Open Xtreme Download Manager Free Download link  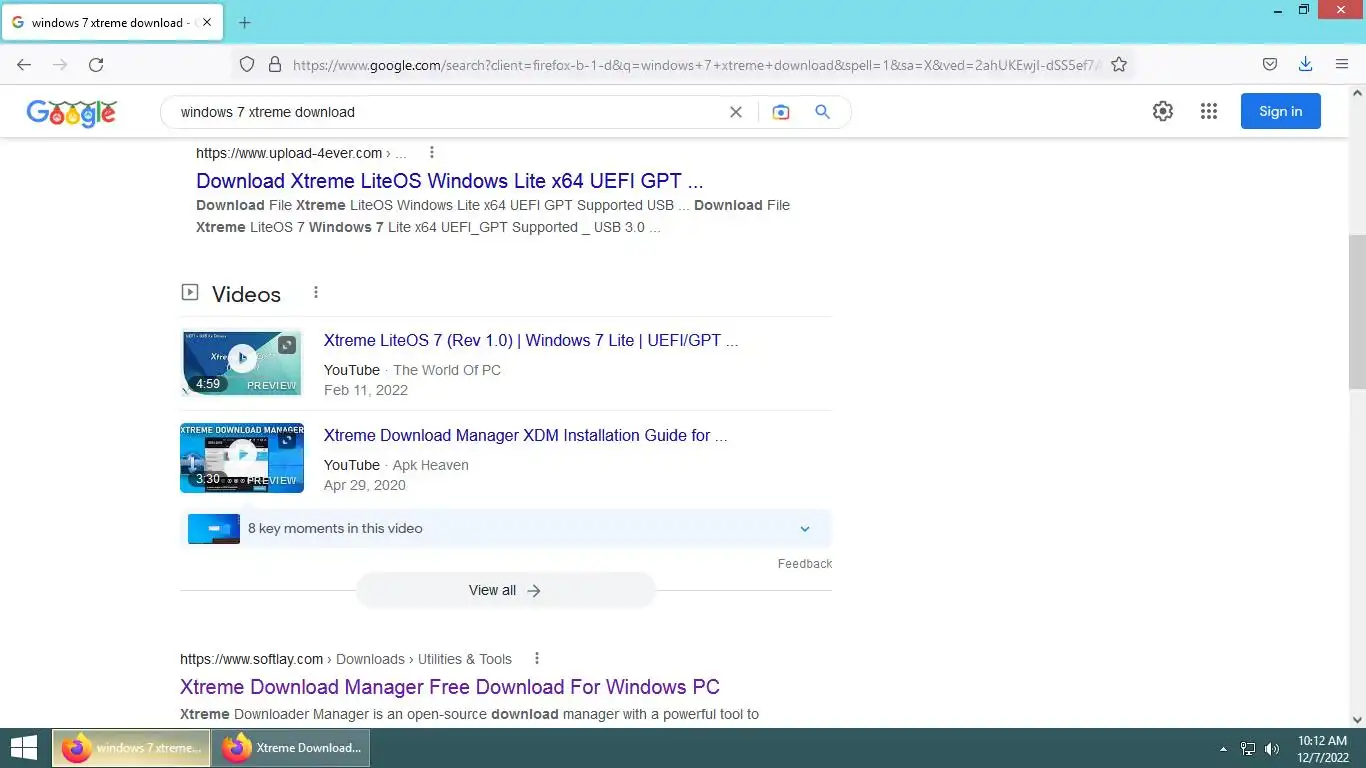450,687
